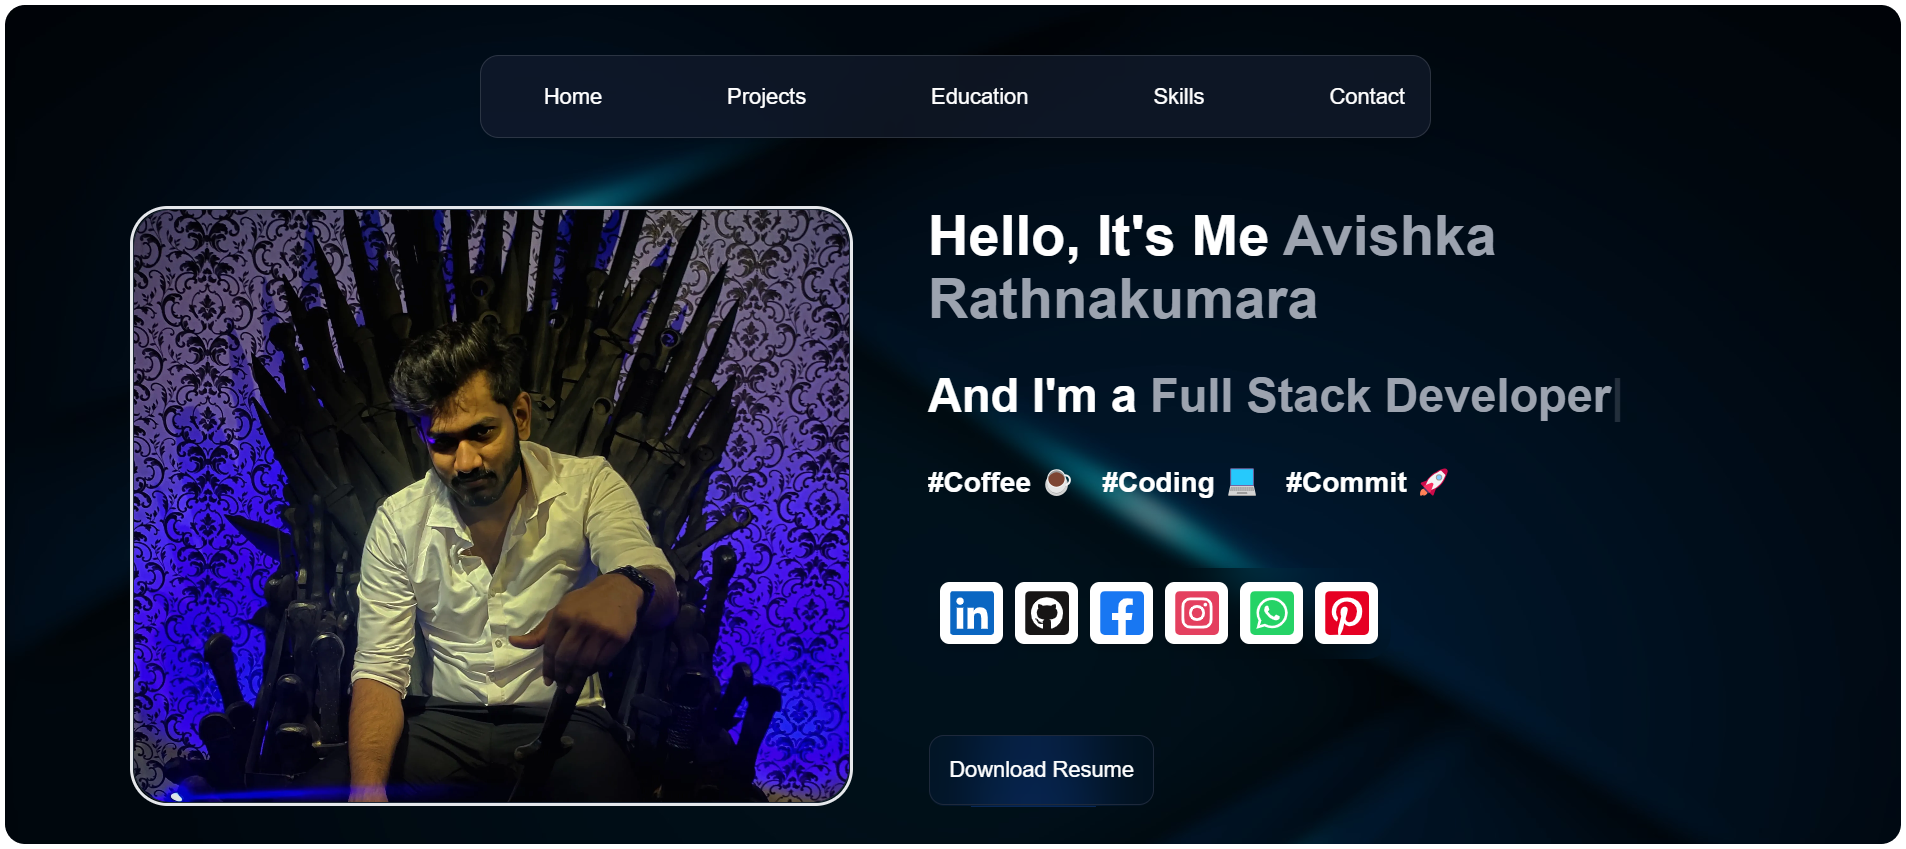Open the WhatsApp chat icon

(1271, 613)
